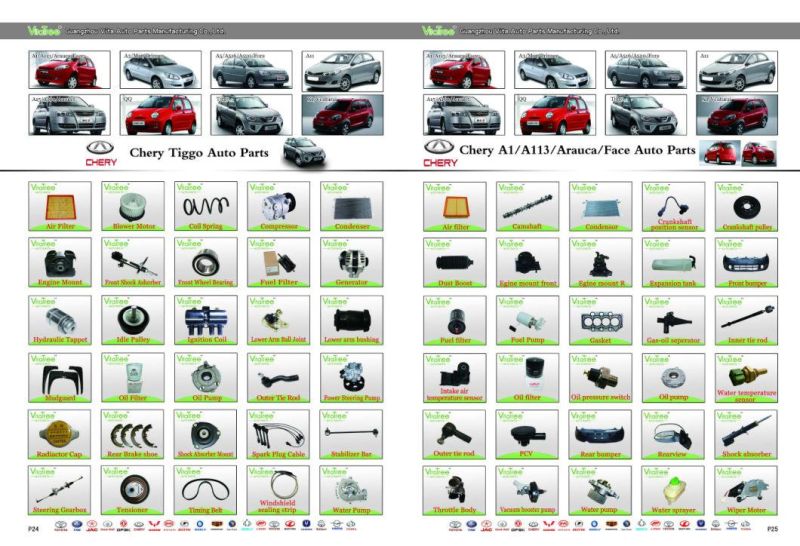The height and width of the screenshot is (546, 800).
Task: Select the Windshield sealing strip card
Action: tap(278, 490)
